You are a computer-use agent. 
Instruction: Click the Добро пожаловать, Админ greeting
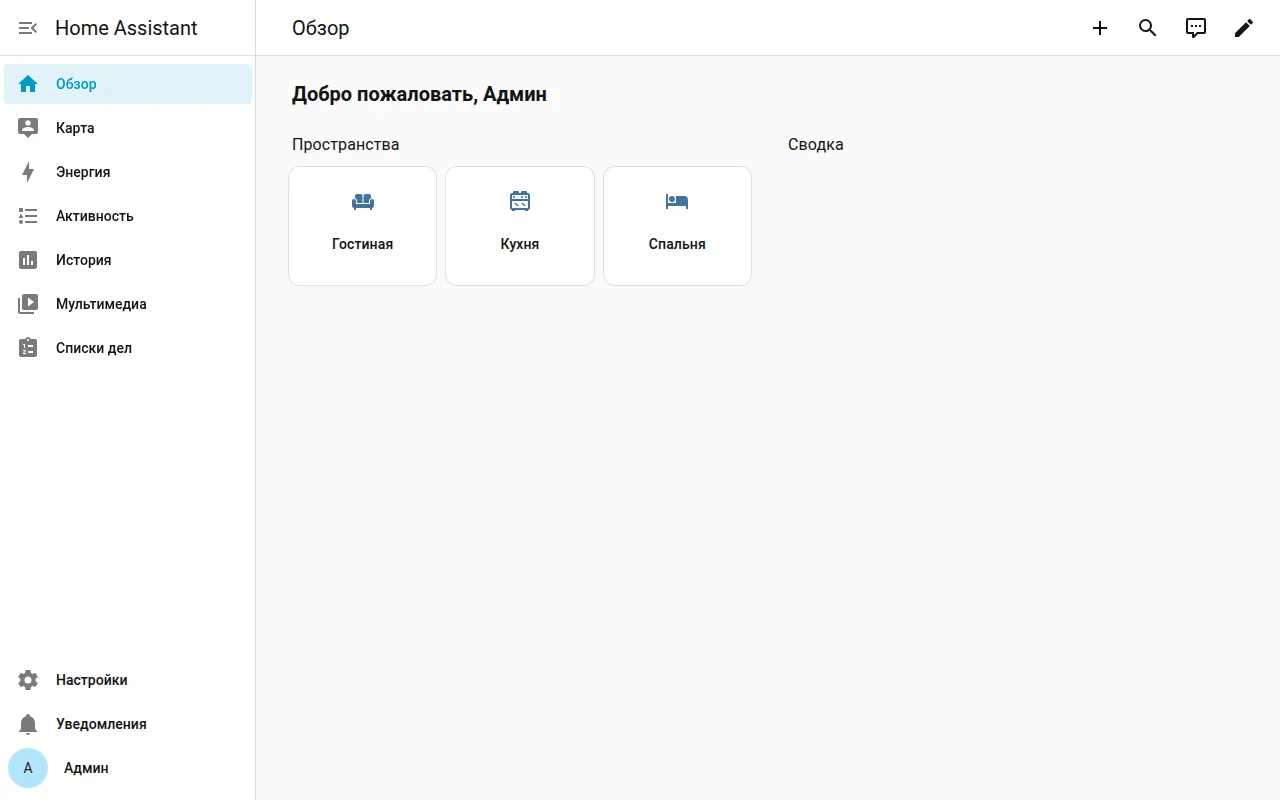(x=419, y=95)
